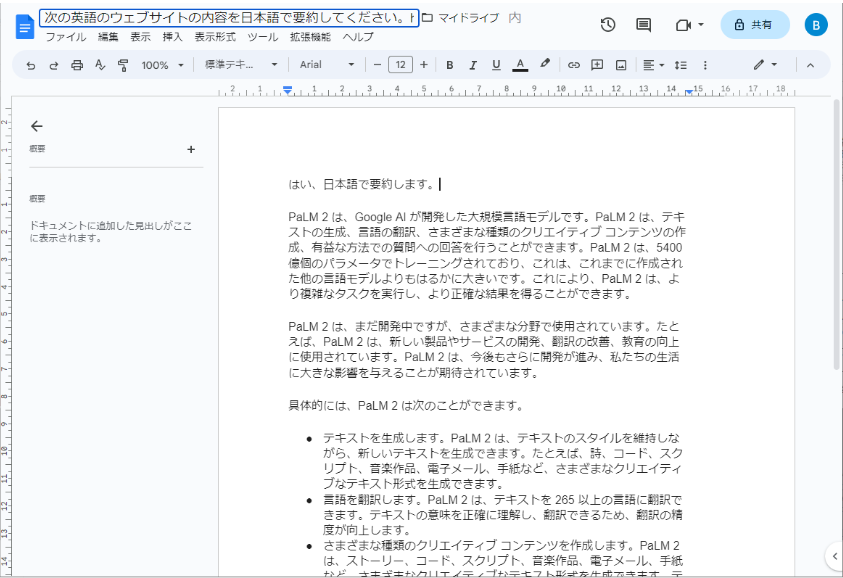Click the print icon
This screenshot has width=843, height=578.
pos(77,65)
